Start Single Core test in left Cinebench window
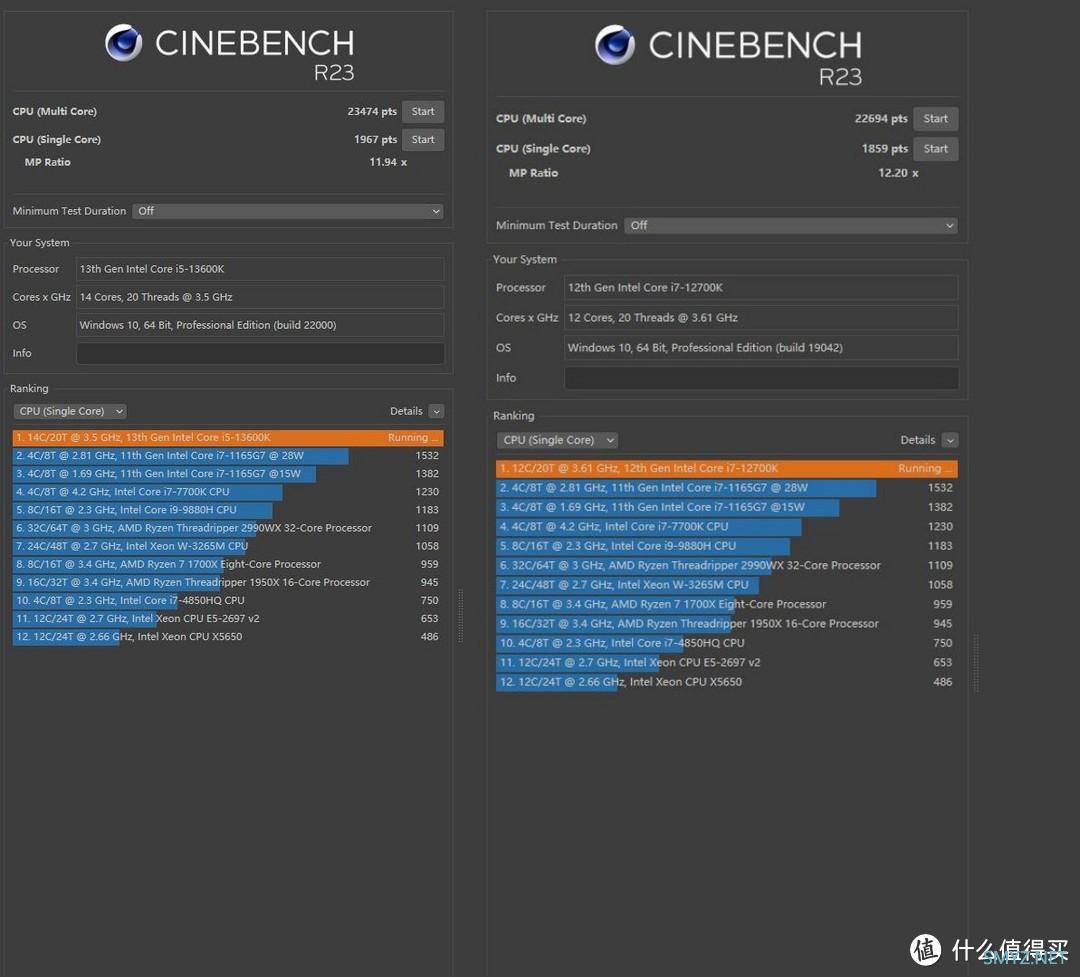Screen dimensions: 1080x977 (x=423, y=140)
